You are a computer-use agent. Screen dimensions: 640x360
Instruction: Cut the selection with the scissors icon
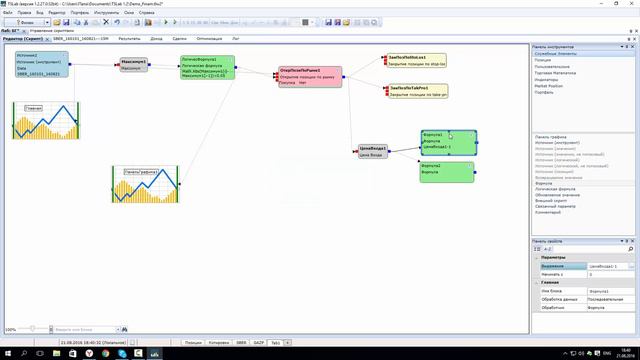86,22
